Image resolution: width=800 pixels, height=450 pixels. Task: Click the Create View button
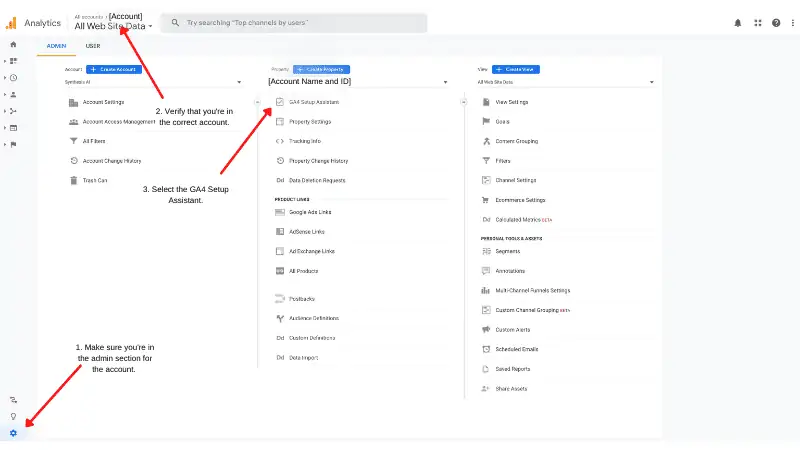pyautogui.click(x=516, y=69)
